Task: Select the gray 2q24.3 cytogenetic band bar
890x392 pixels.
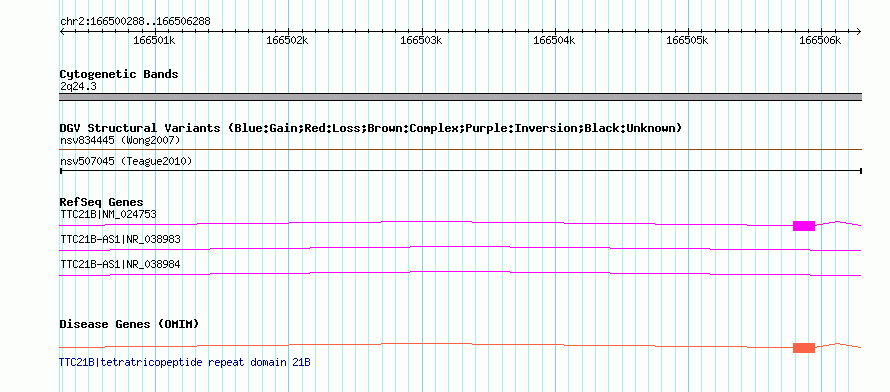Action: [x=460, y=97]
